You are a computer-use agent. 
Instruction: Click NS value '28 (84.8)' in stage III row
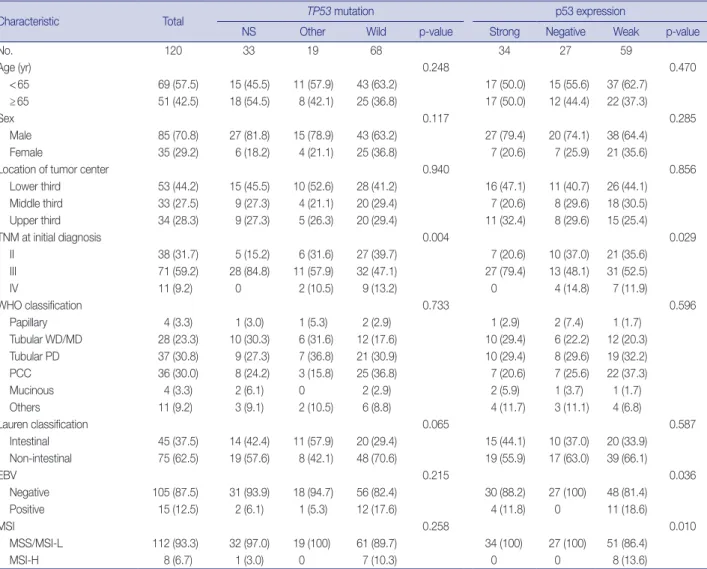click(x=249, y=271)
